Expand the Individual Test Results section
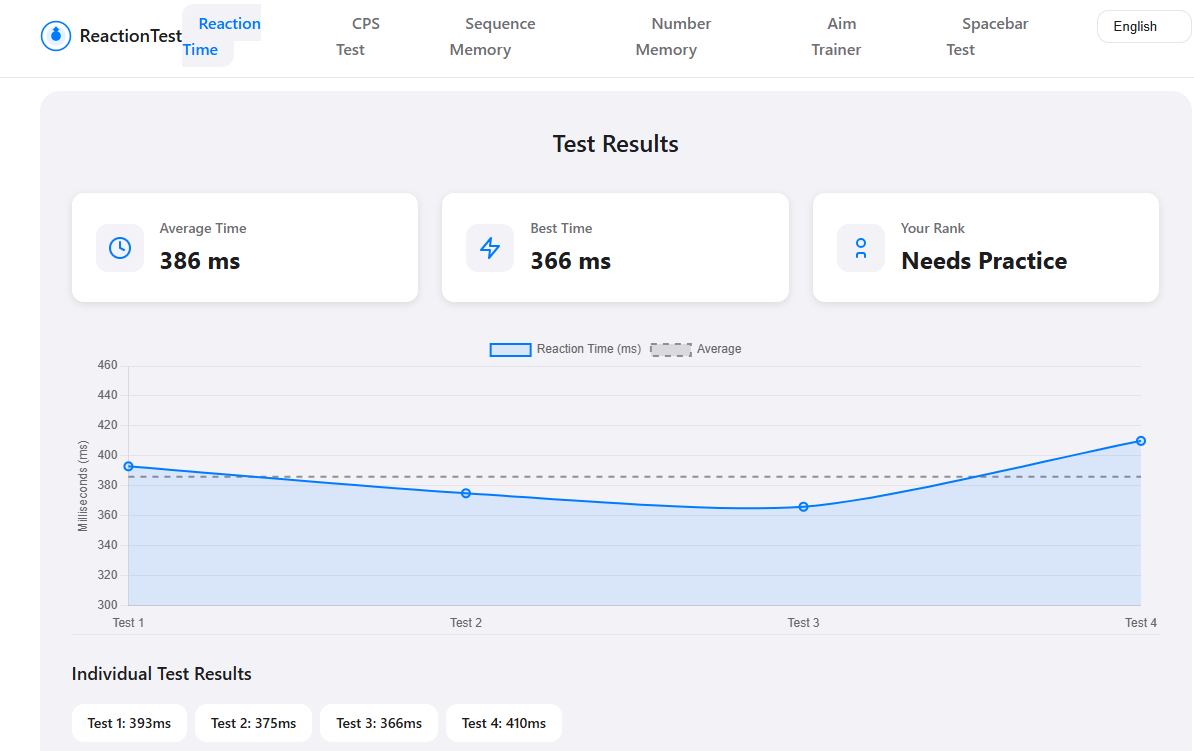Viewport: 1194px width, 751px height. (x=162, y=673)
